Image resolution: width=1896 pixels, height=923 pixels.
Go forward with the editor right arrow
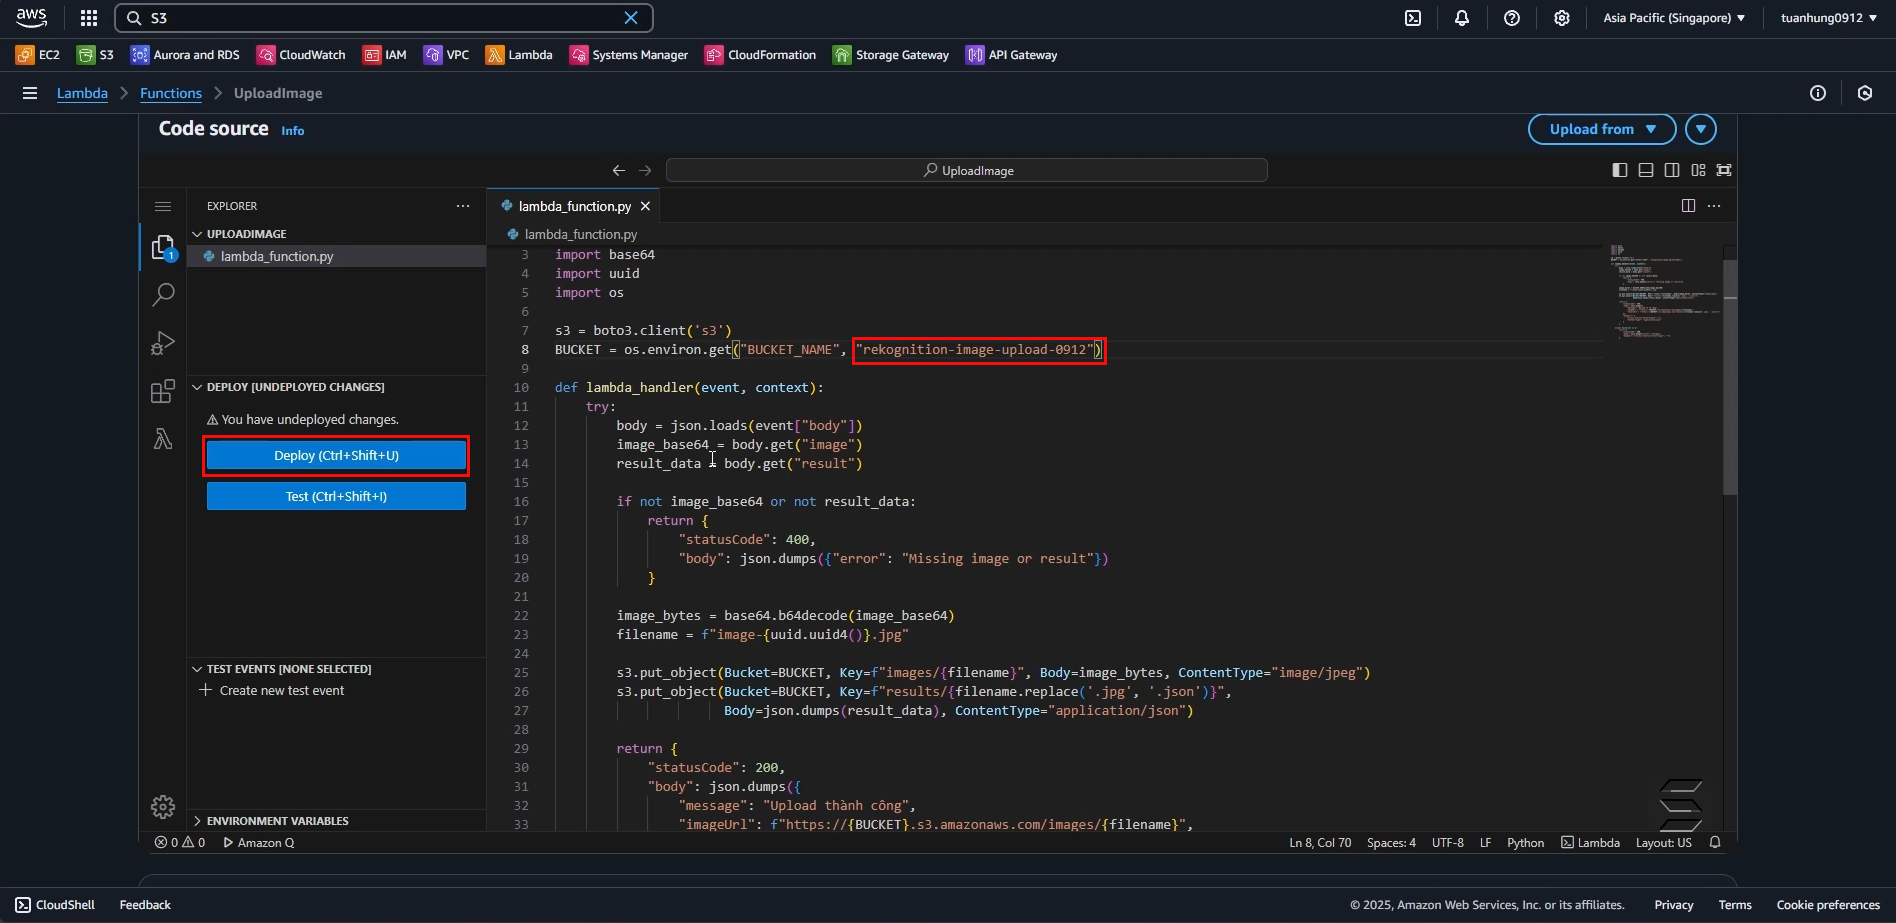click(645, 171)
